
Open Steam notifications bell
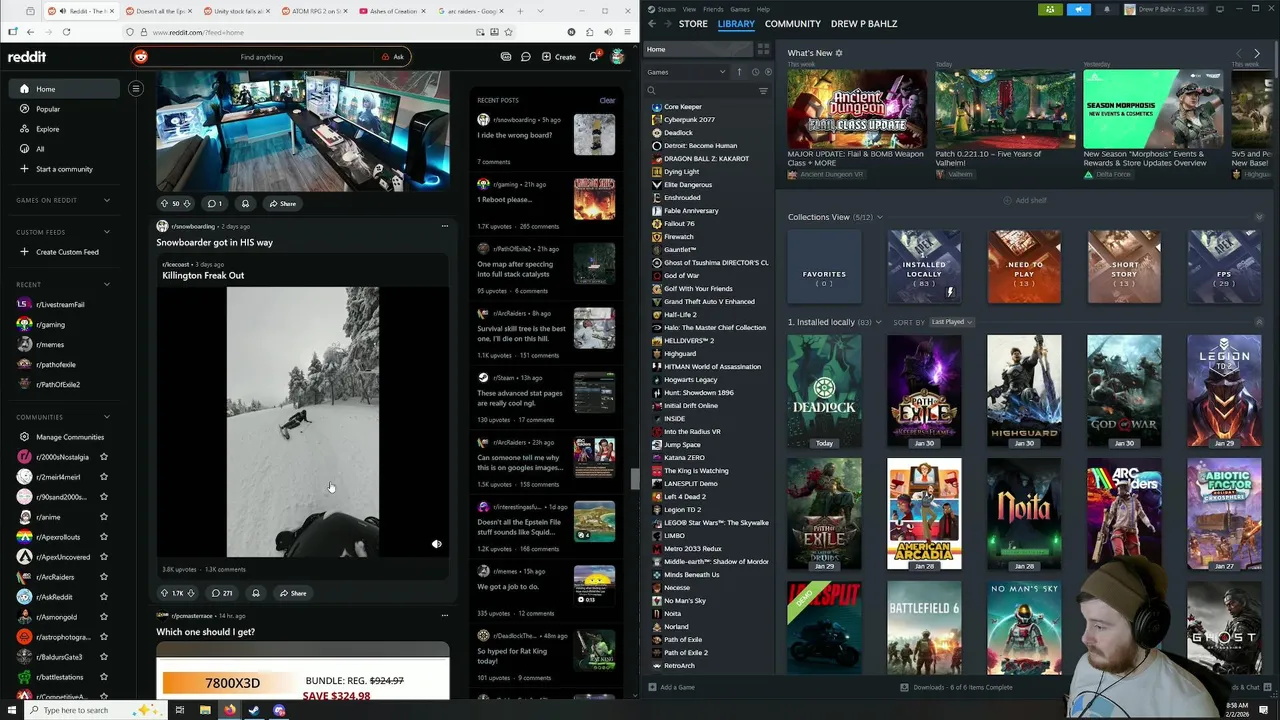1106,9
